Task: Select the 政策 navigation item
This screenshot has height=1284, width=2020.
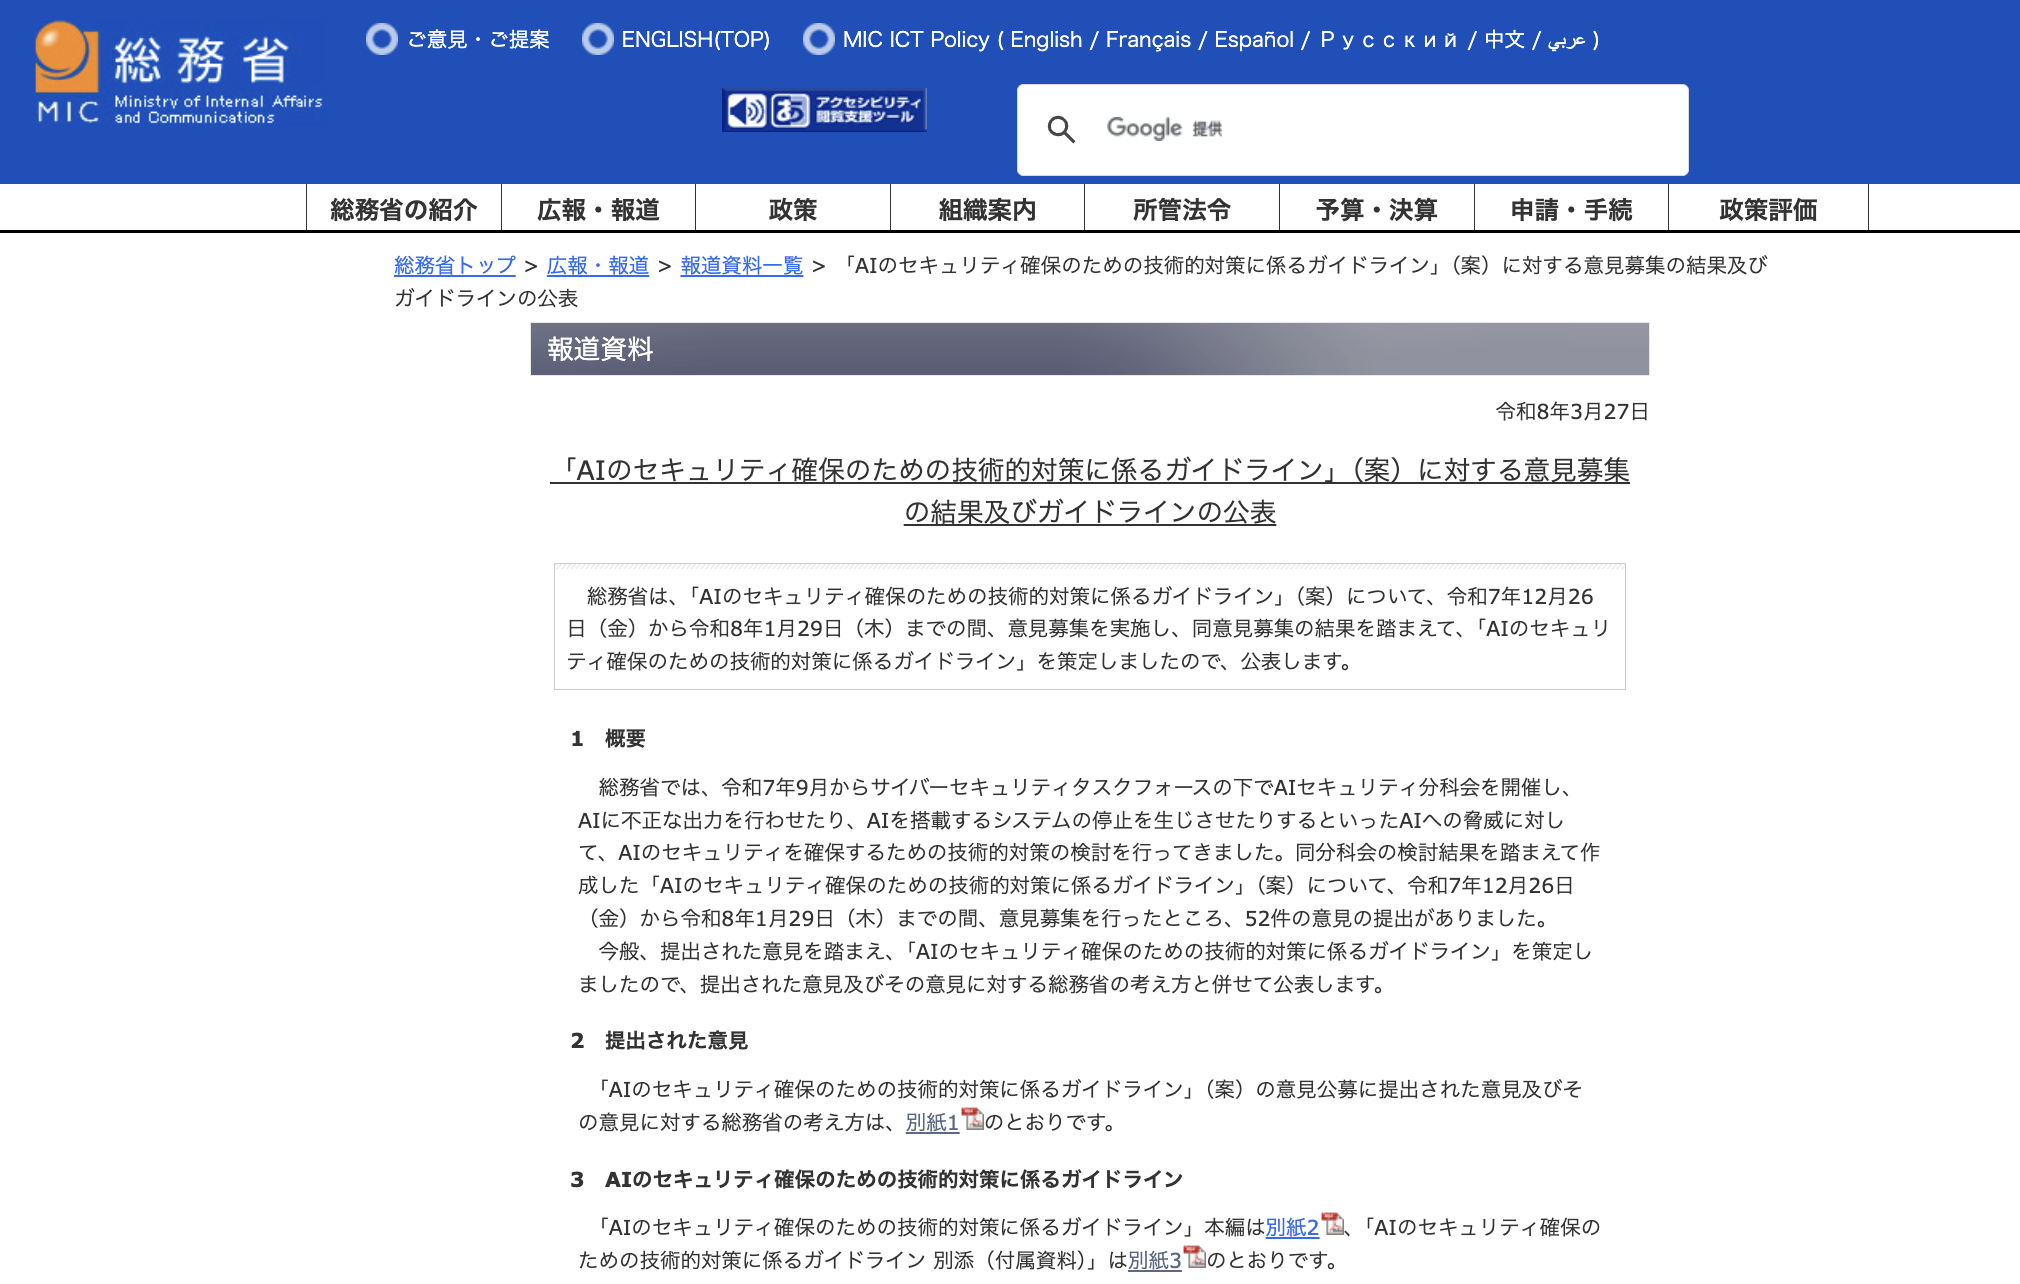Action: tap(792, 209)
